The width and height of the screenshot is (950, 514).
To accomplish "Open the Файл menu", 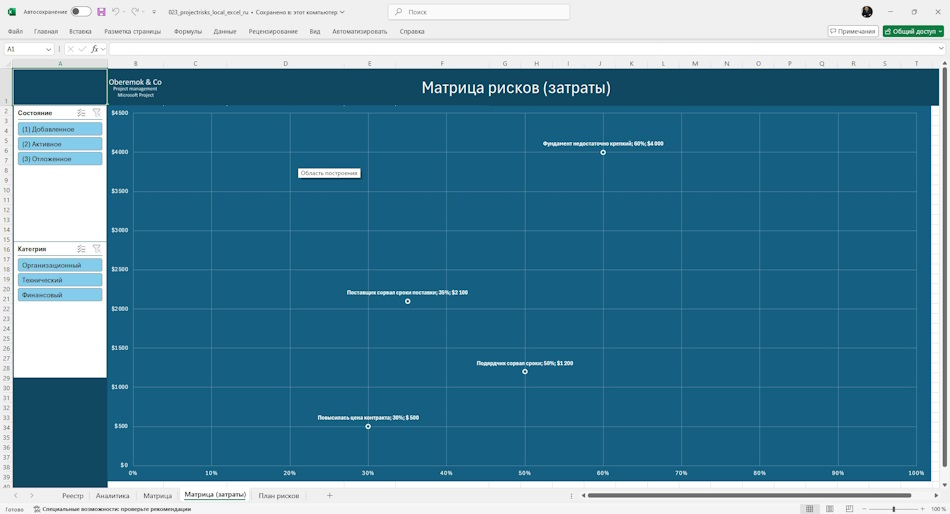I will click(x=15, y=32).
